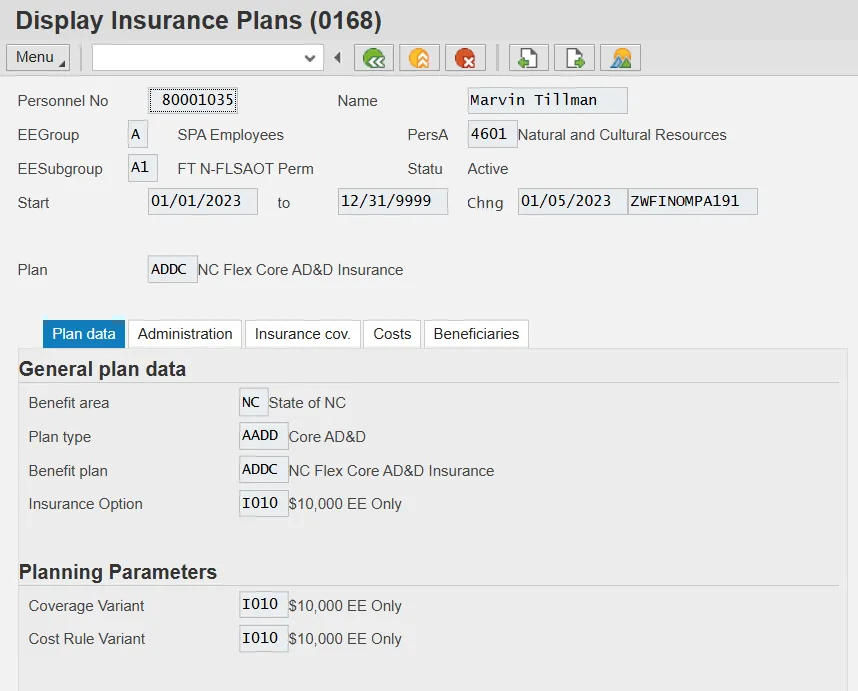Screen dimensions: 858x691
Task: Expand the command field dropdown
Action: pyautogui.click(x=310, y=59)
